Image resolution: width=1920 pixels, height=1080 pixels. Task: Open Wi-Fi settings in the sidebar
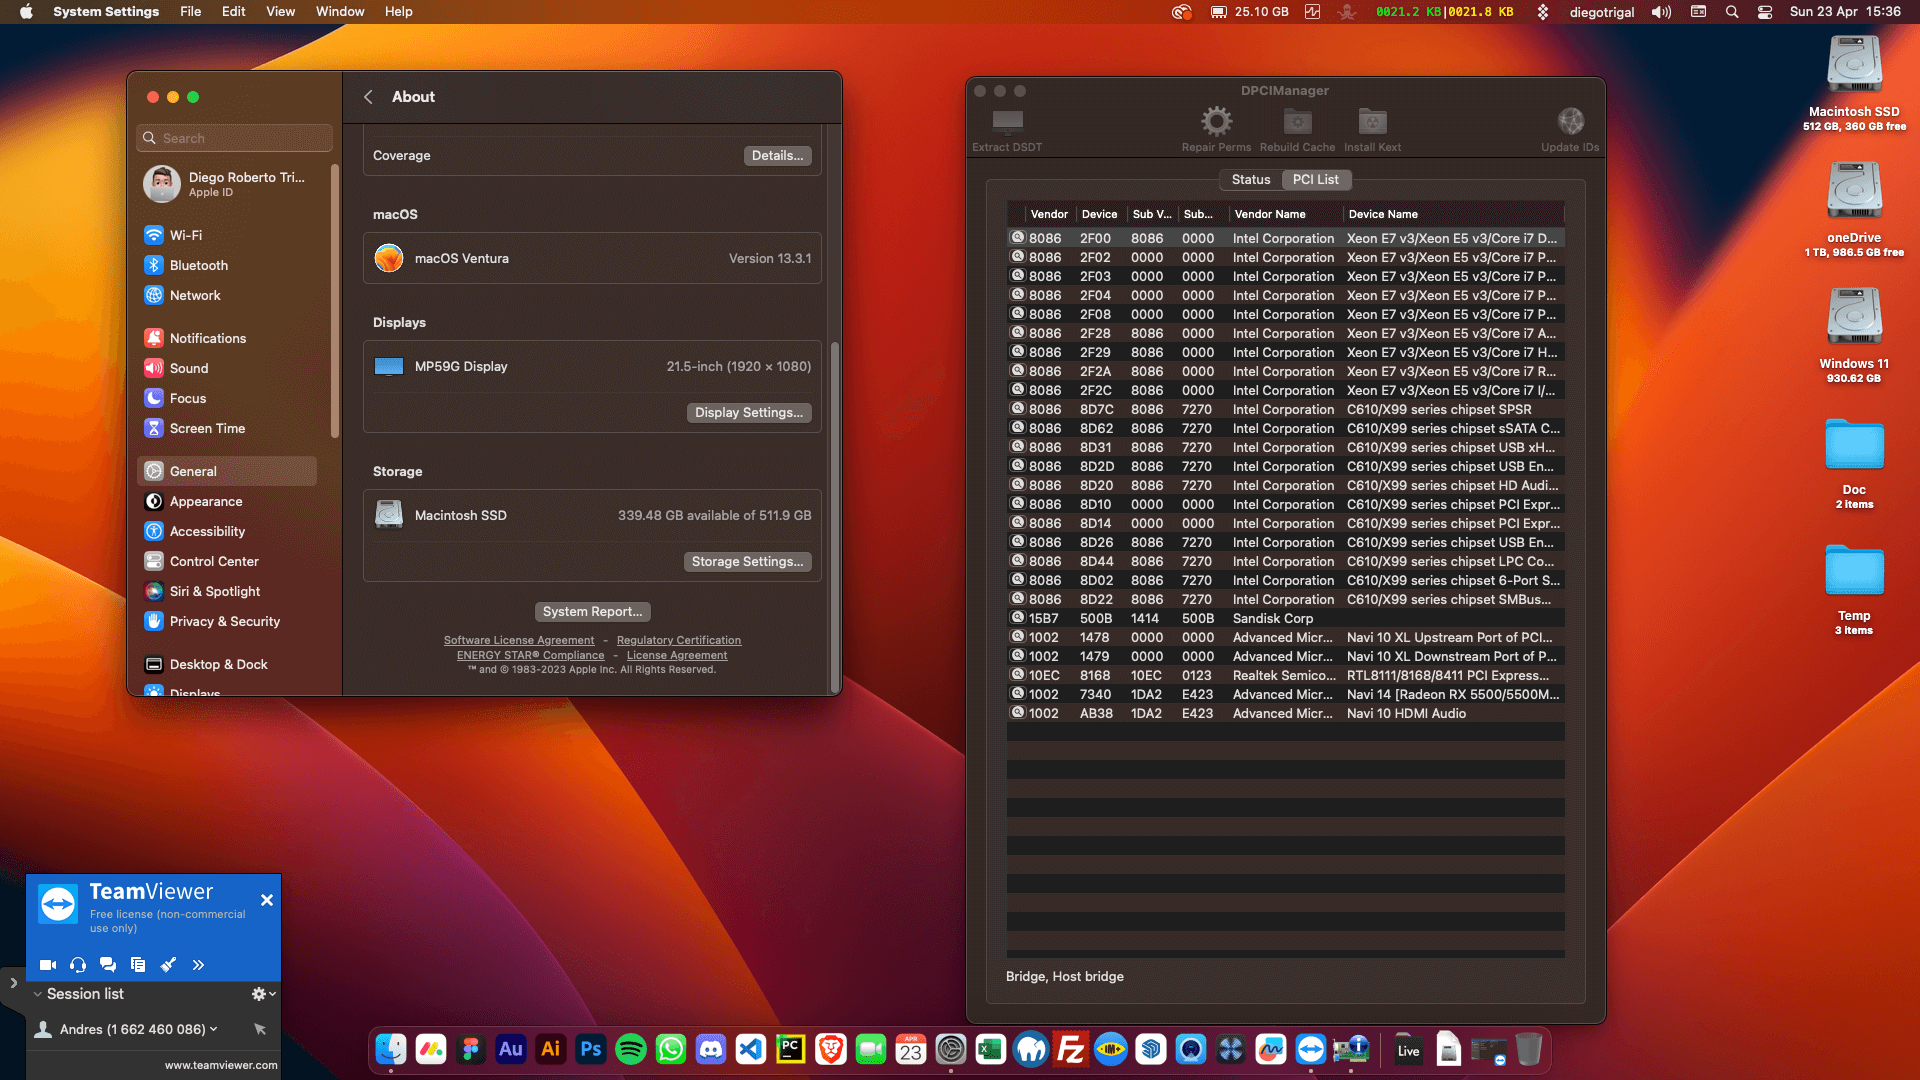coord(227,236)
